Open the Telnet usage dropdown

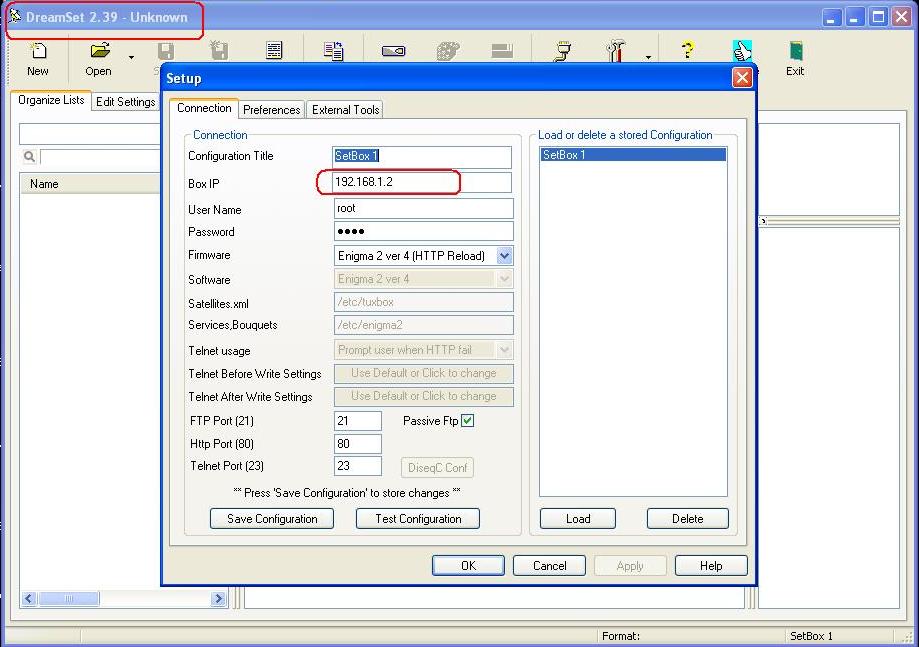(x=504, y=350)
